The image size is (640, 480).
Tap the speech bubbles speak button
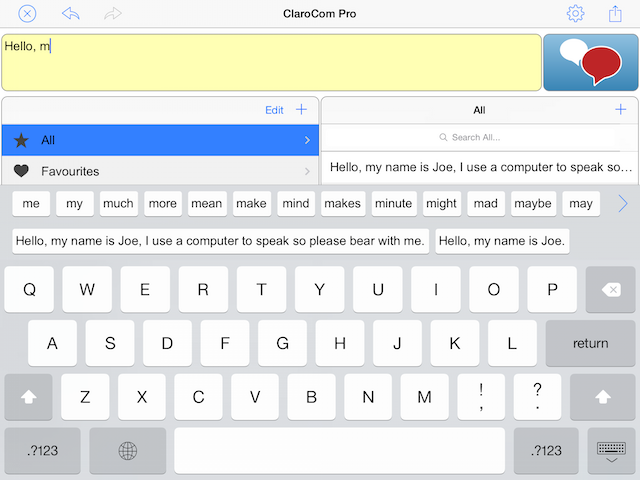tap(591, 62)
